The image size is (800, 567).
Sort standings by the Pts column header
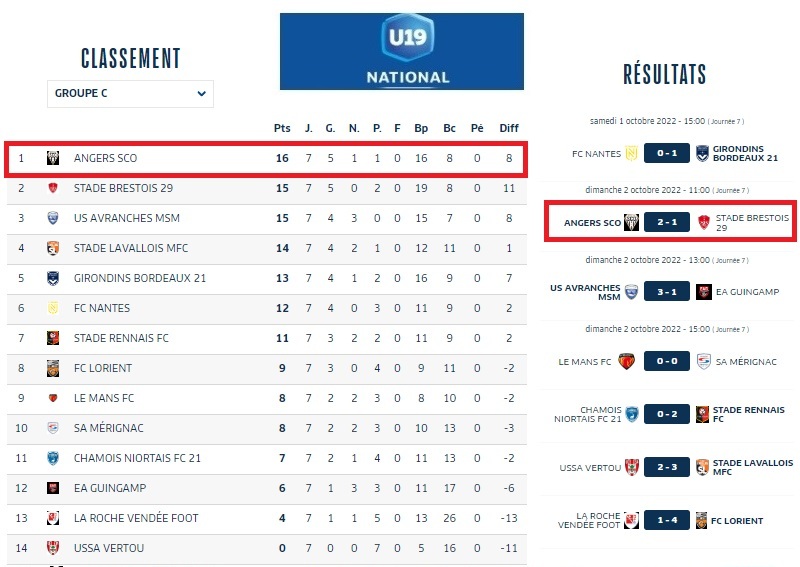click(282, 128)
